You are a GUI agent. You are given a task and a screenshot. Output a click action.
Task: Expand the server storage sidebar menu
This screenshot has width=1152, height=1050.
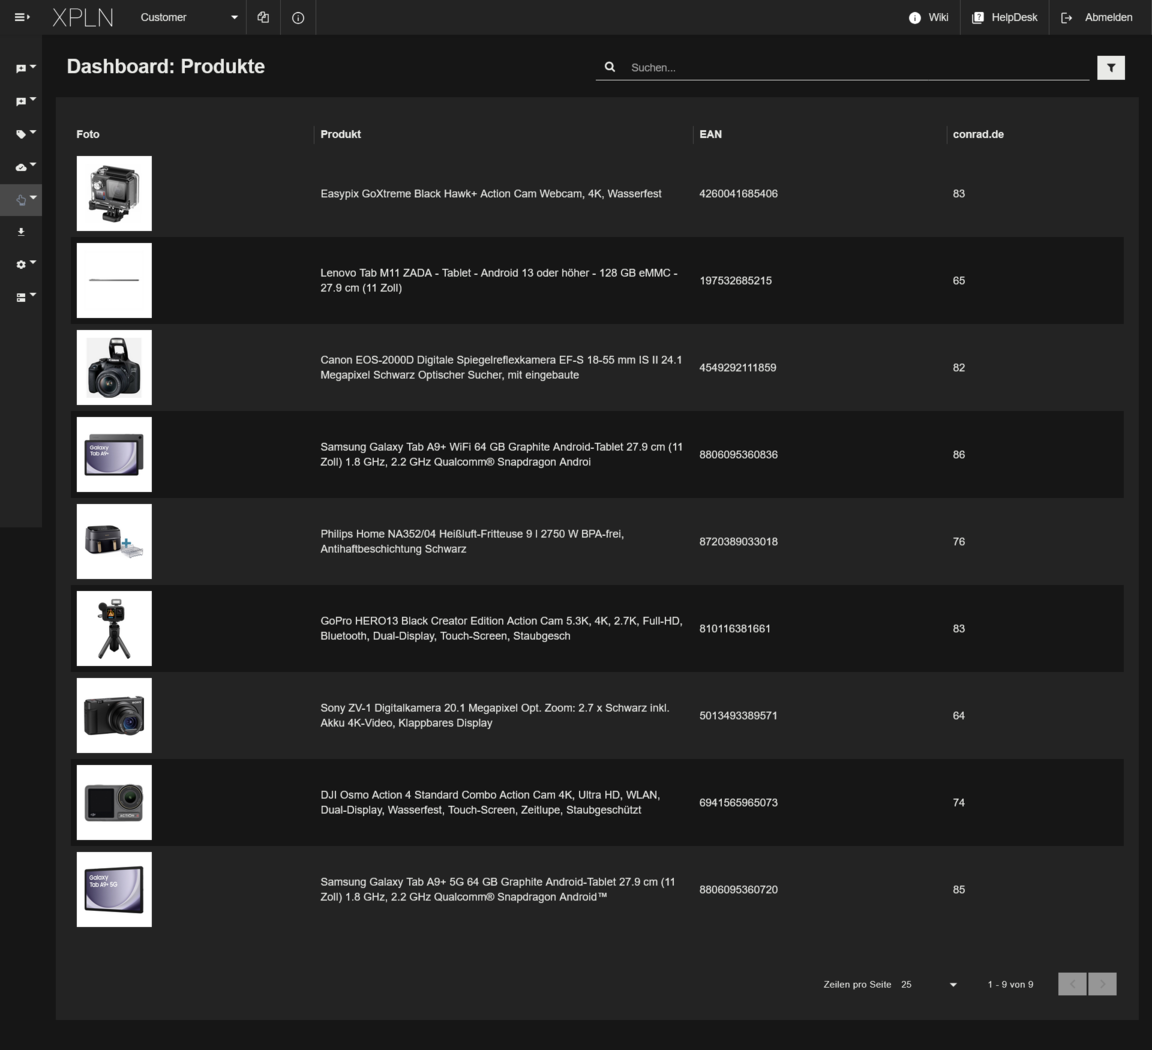point(25,297)
